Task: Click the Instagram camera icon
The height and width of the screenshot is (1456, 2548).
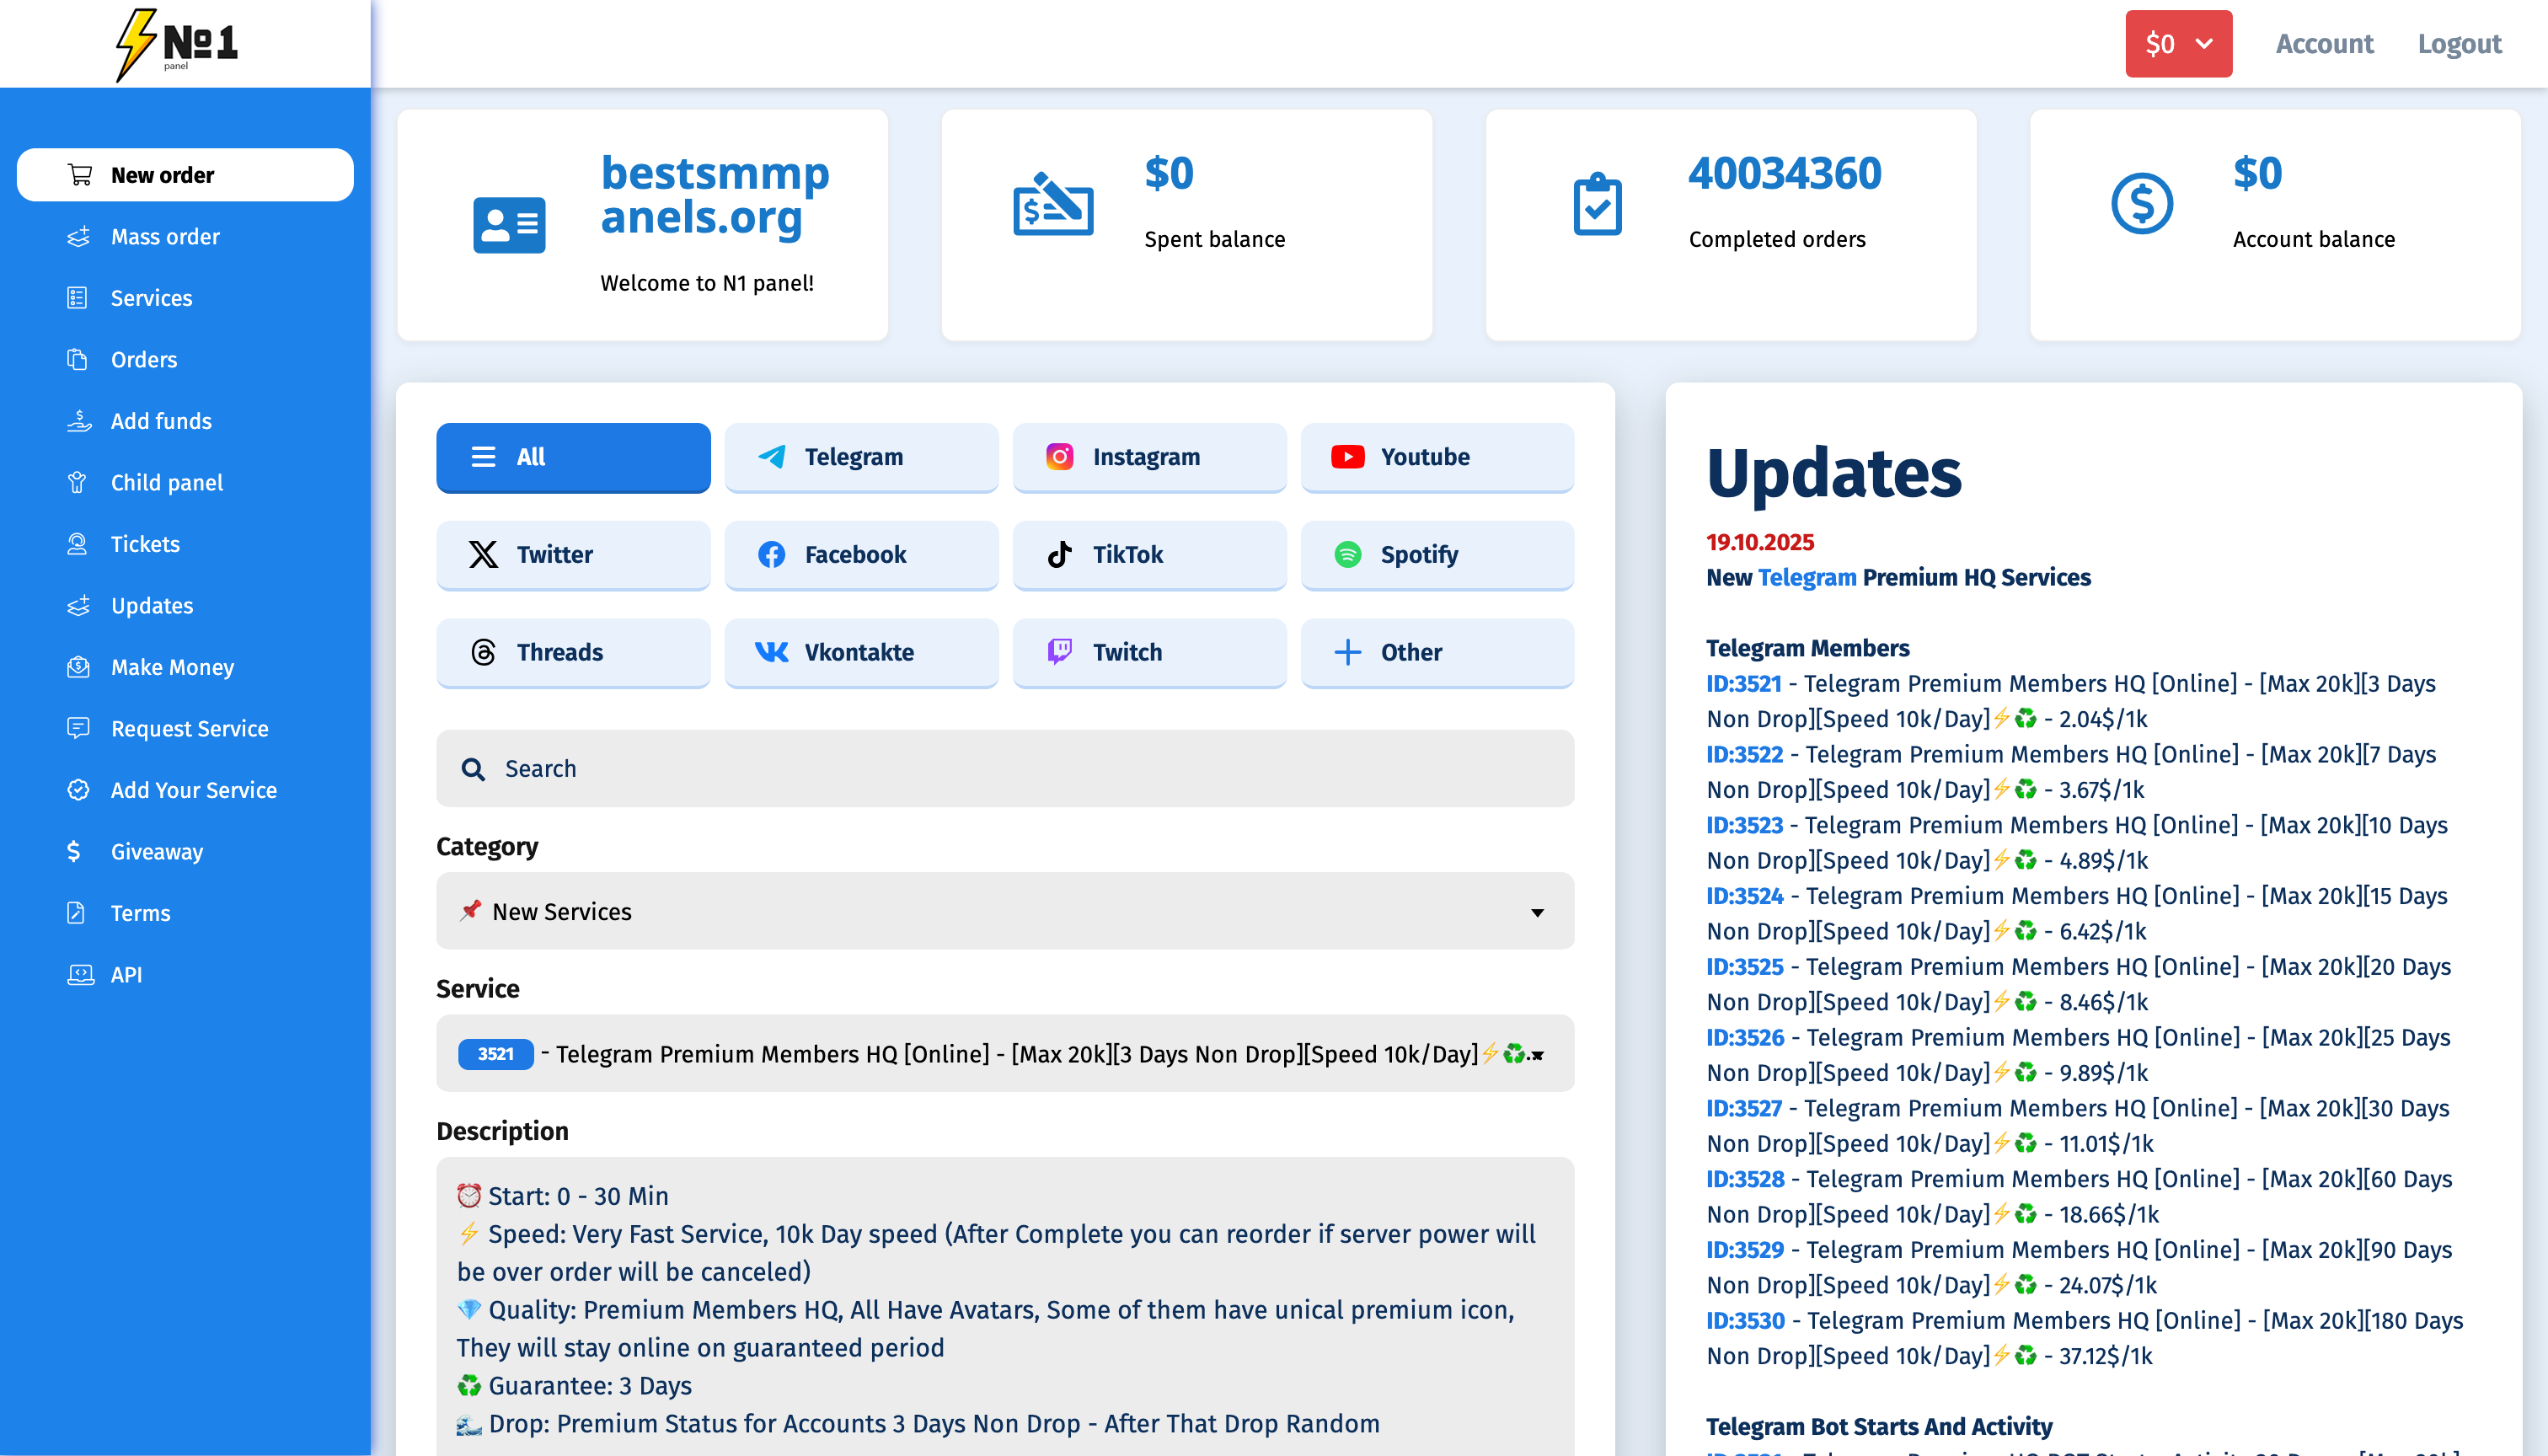Action: [x=1059, y=457]
